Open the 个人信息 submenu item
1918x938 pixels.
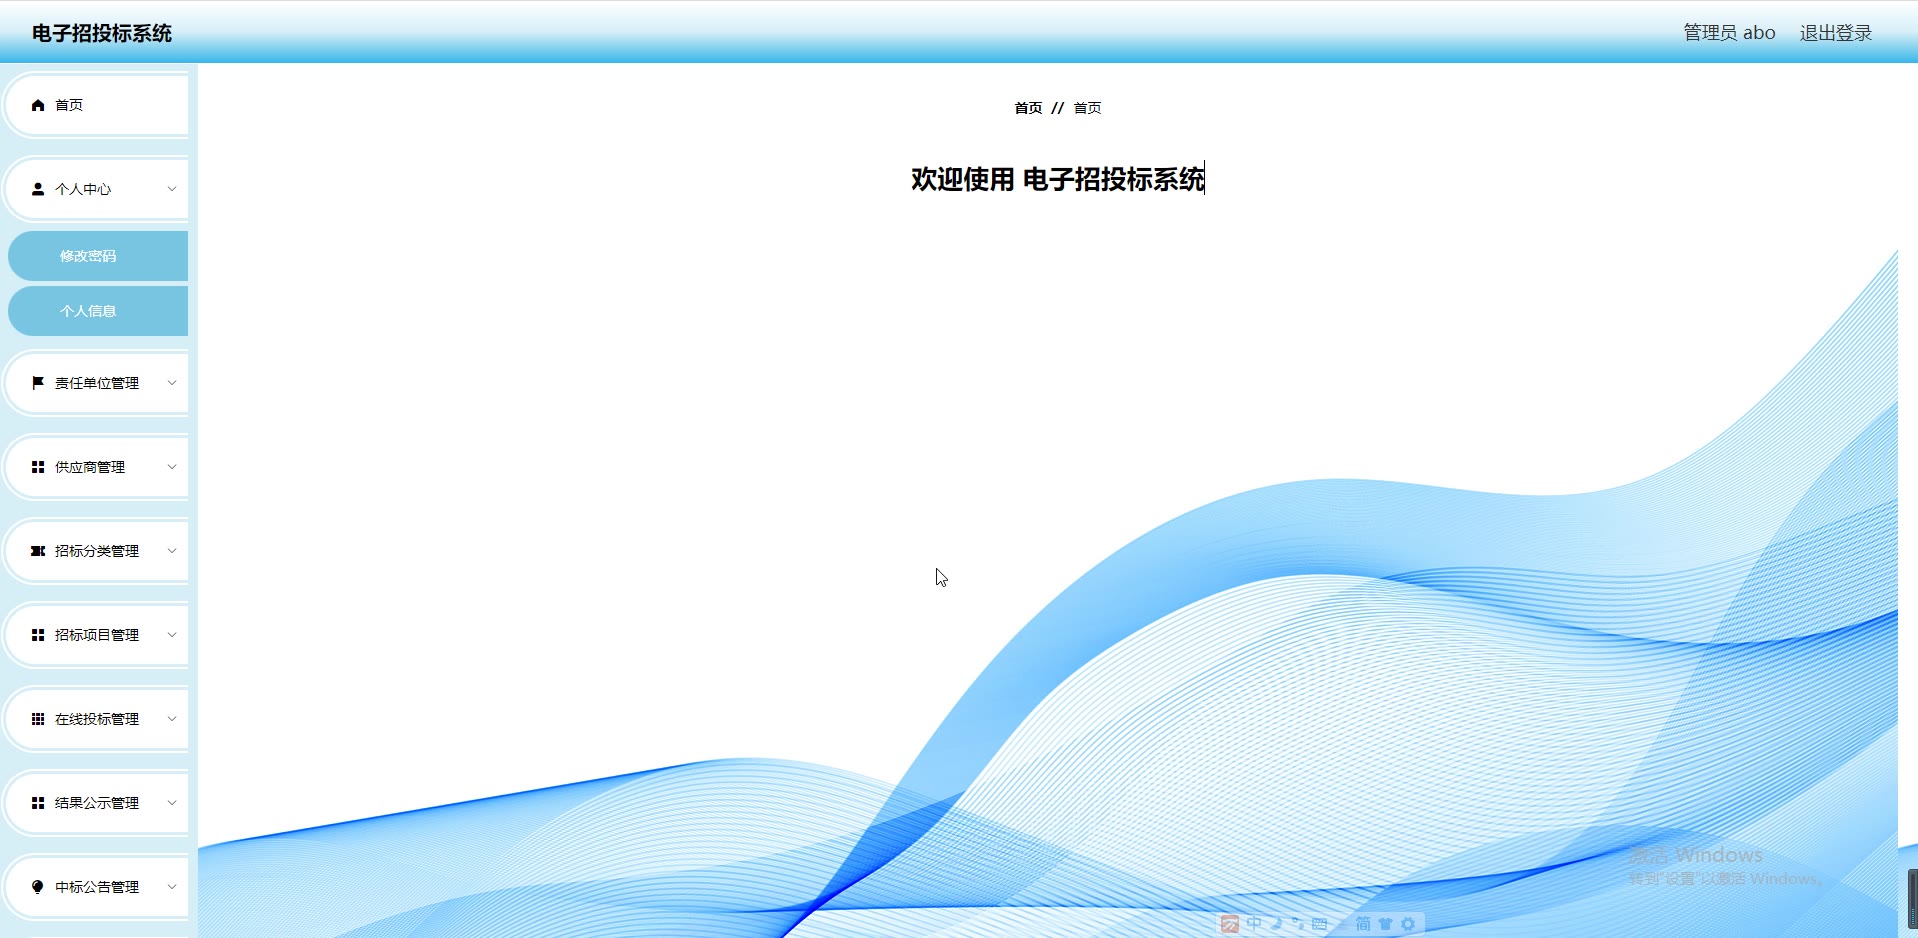tap(98, 311)
